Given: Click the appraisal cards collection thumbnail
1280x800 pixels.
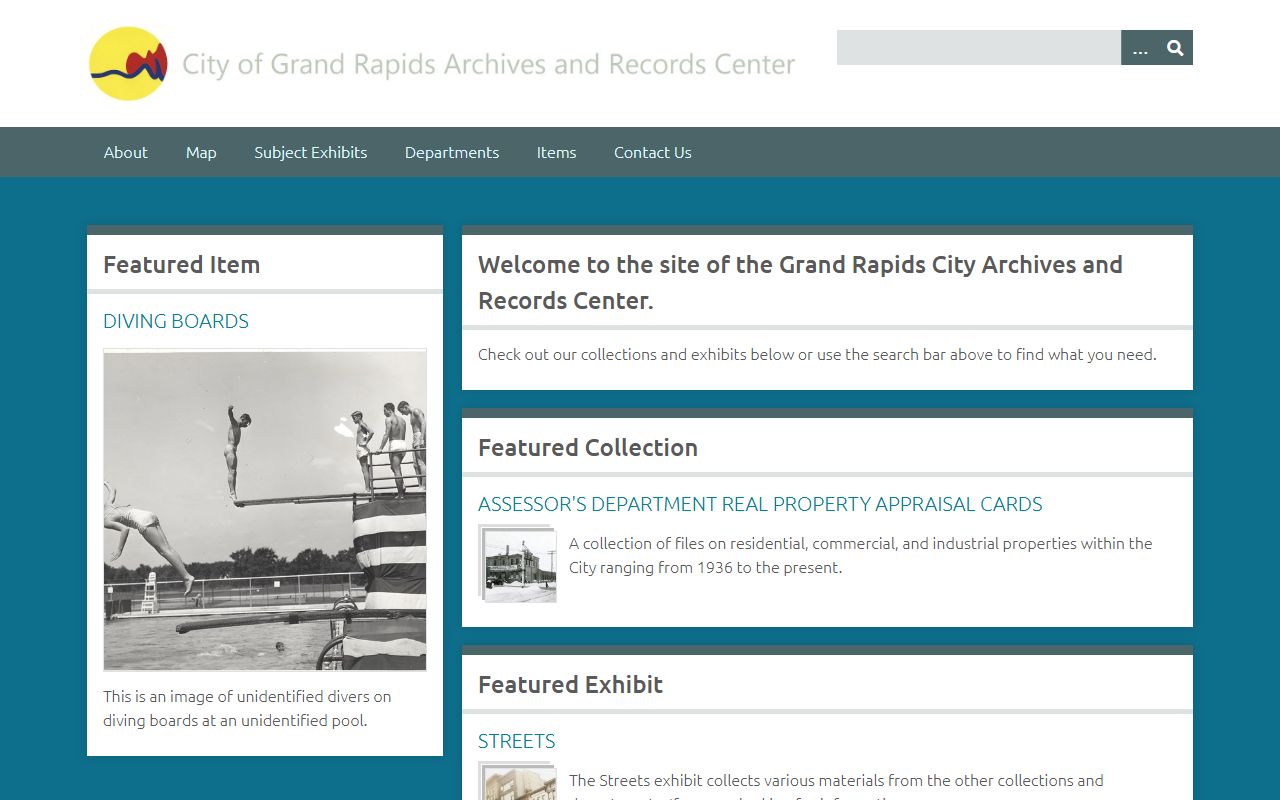Looking at the screenshot, I should (x=518, y=564).
